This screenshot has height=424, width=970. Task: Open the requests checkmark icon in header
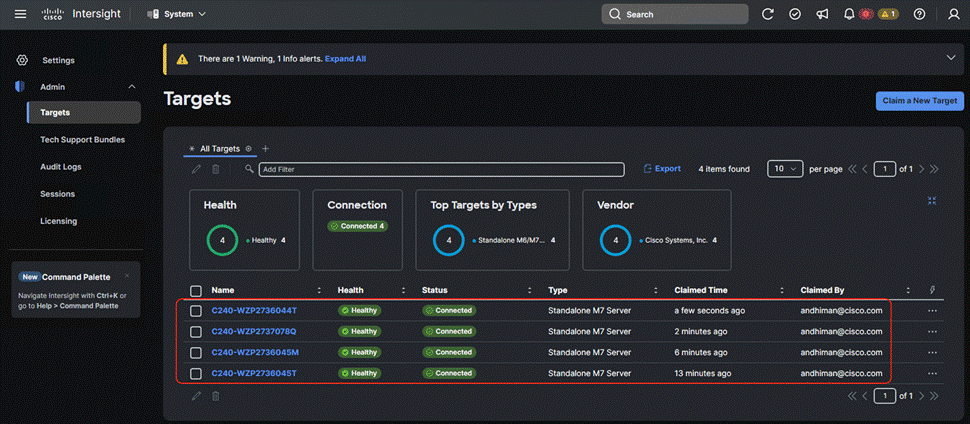(x=795, y=14)
